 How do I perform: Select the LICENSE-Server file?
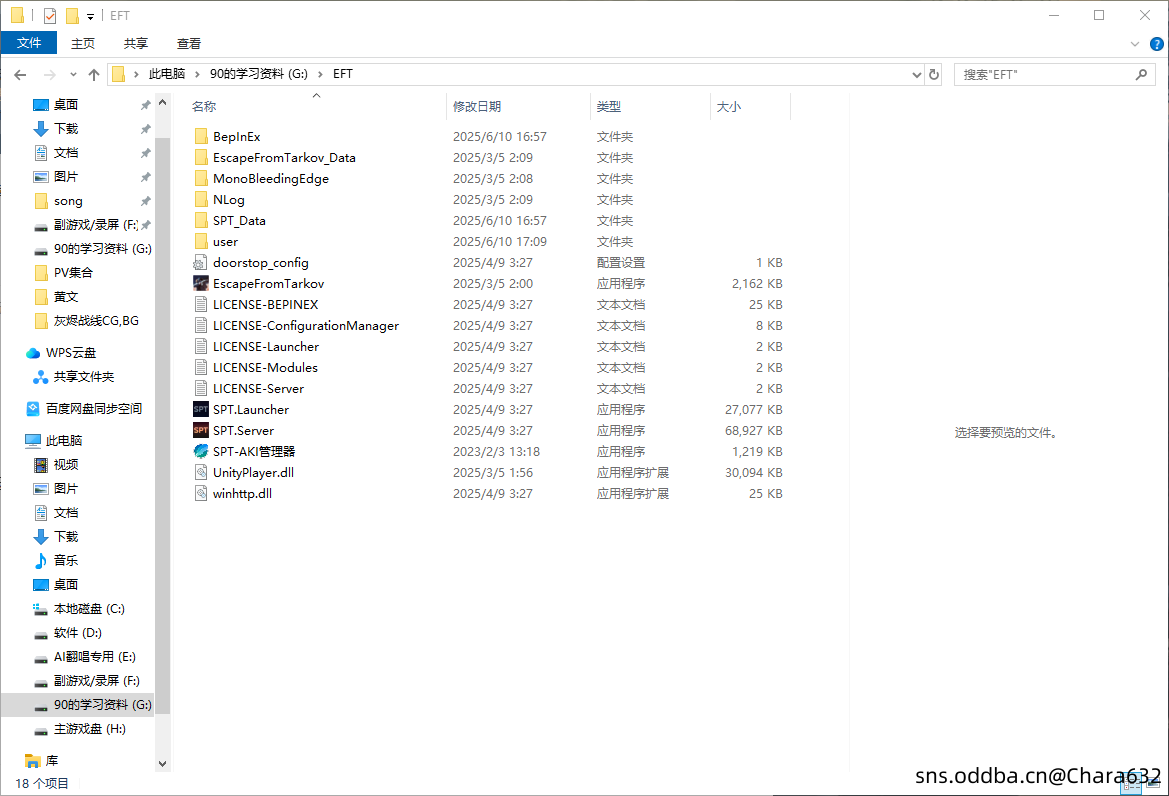click(258, 388)
